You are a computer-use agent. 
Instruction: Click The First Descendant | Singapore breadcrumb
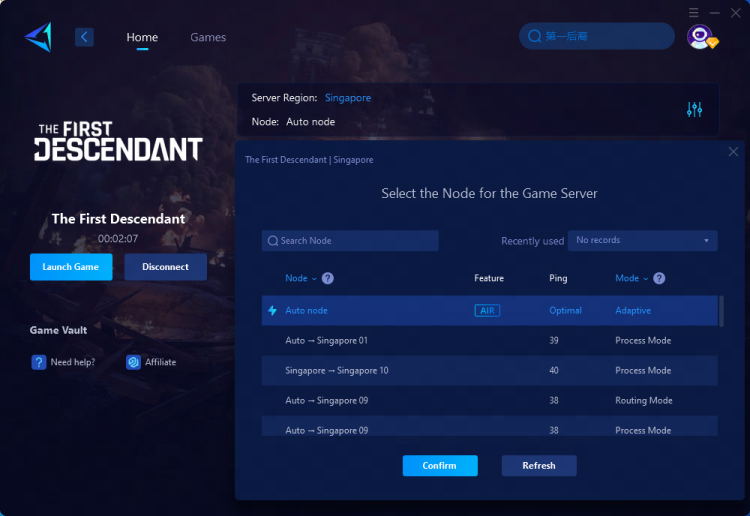309,160
